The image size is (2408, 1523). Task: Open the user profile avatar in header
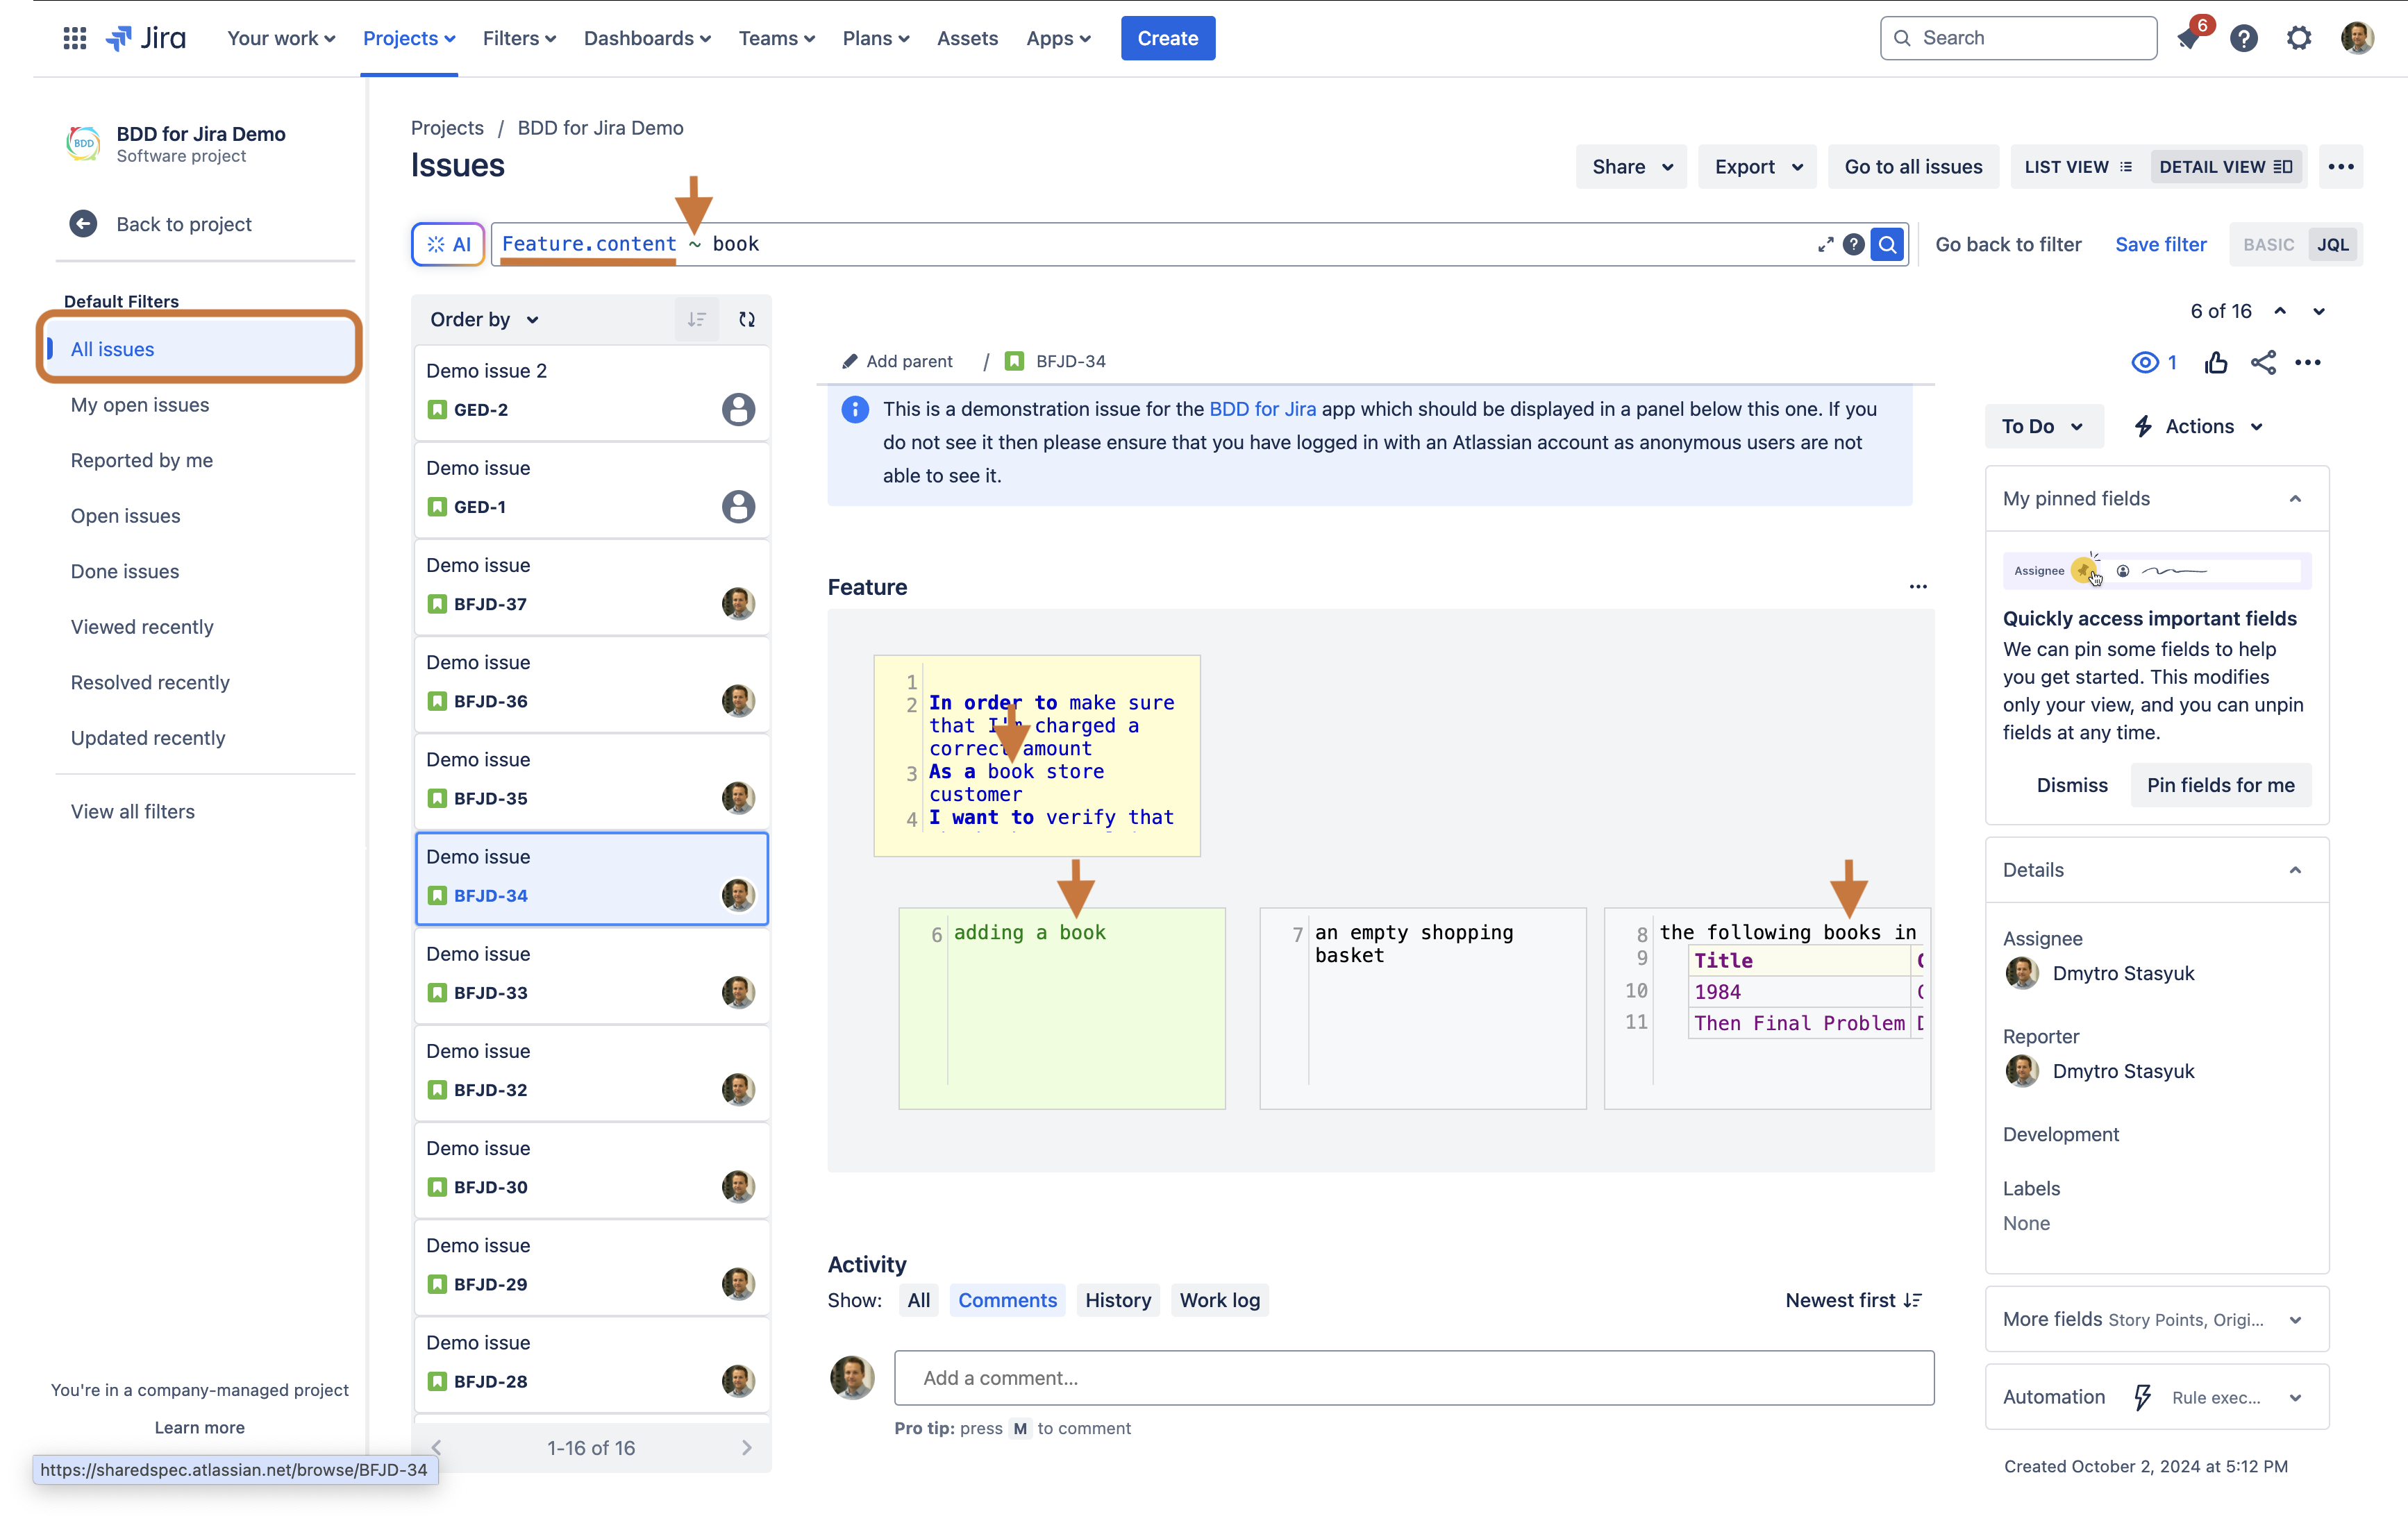(2357, 38)
